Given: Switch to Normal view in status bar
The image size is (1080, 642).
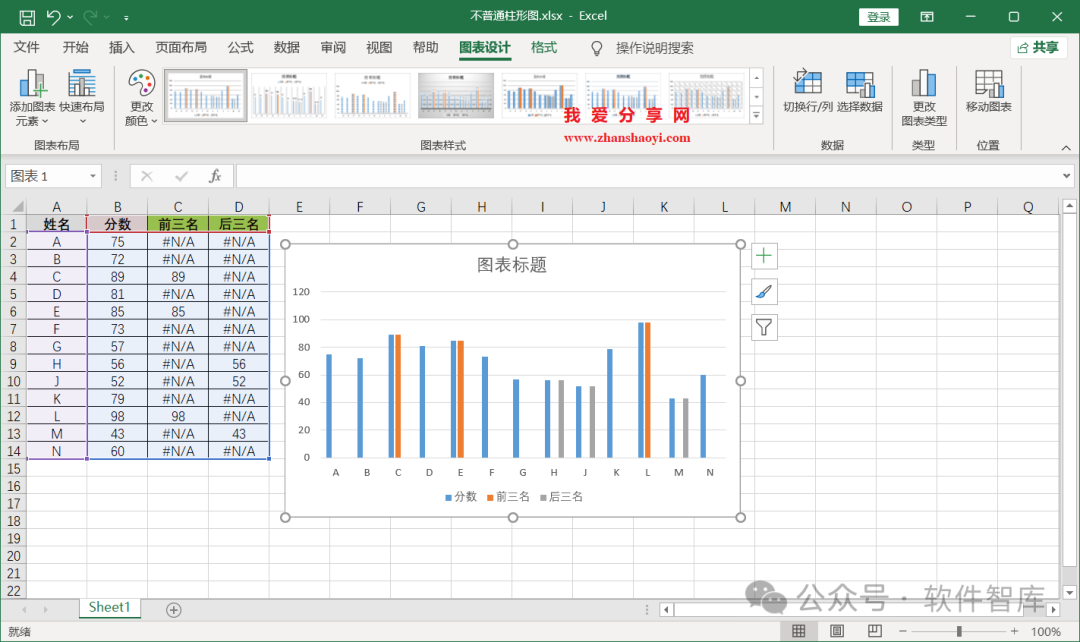Looking at the screenshot, I should 798,631.
